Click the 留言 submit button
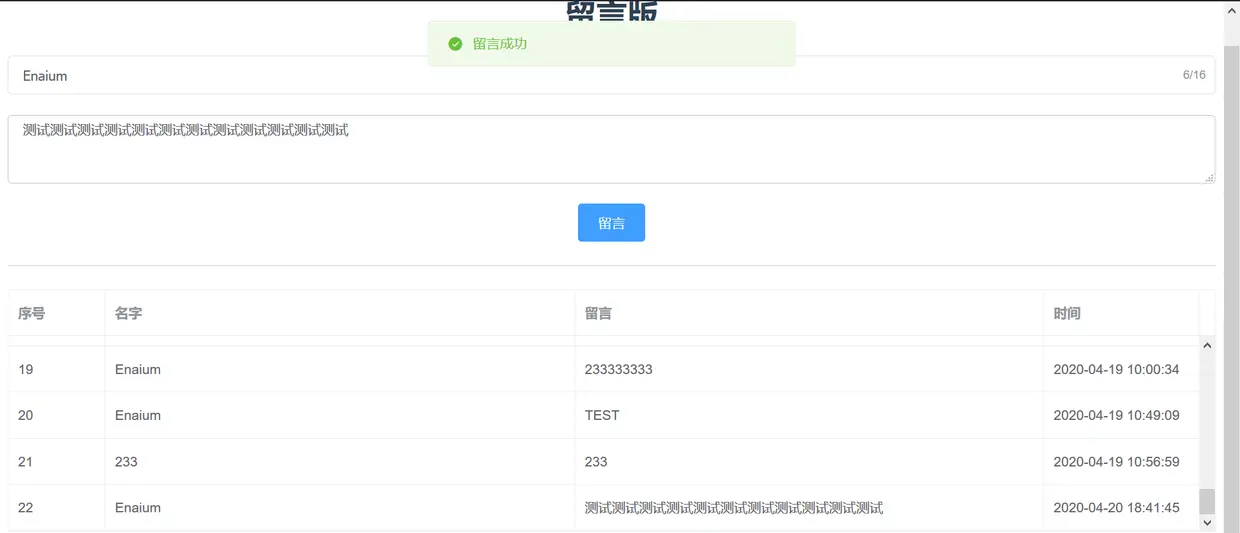The width and height of the screenshot is (1240, 533). pyautogui.click(x=611, y=223)
